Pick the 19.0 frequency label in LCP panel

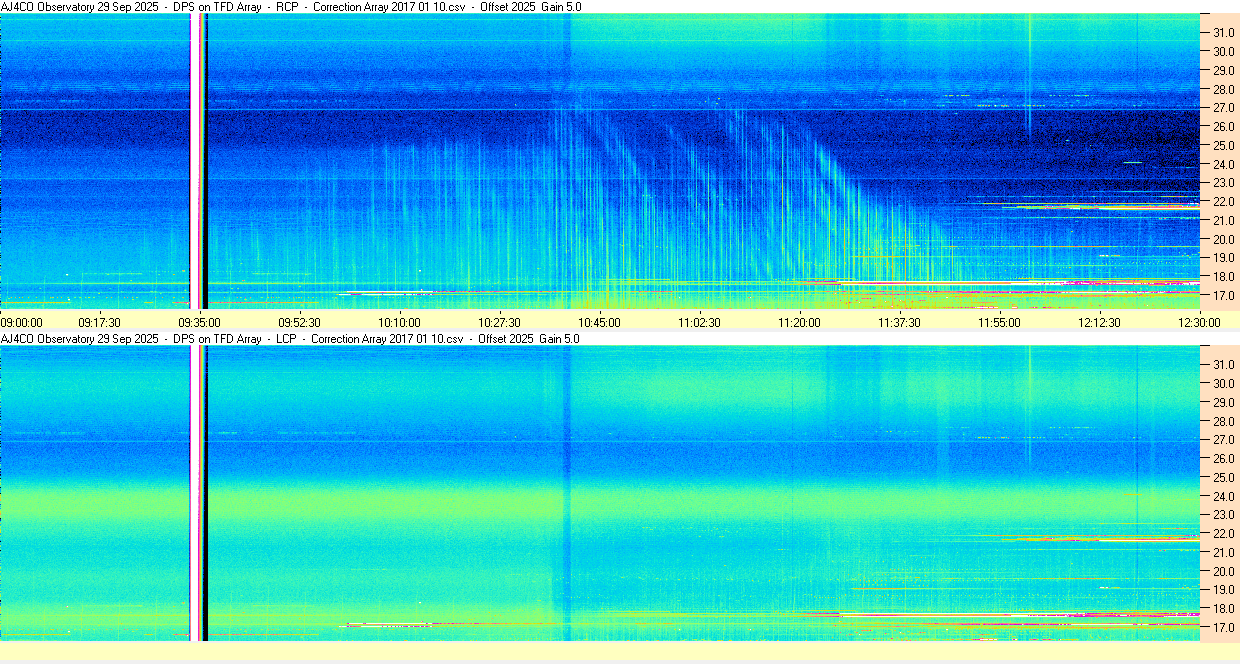pos(1223,591)
